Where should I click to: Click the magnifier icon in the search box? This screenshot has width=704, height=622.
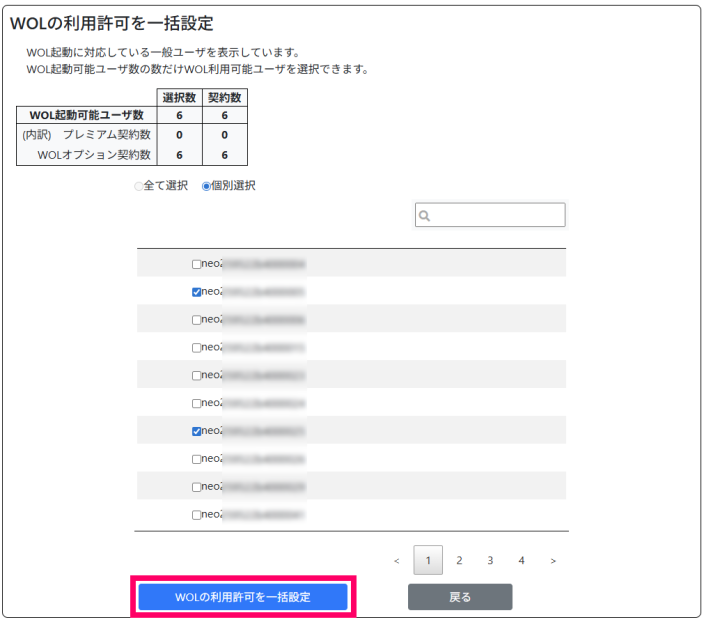425,216
